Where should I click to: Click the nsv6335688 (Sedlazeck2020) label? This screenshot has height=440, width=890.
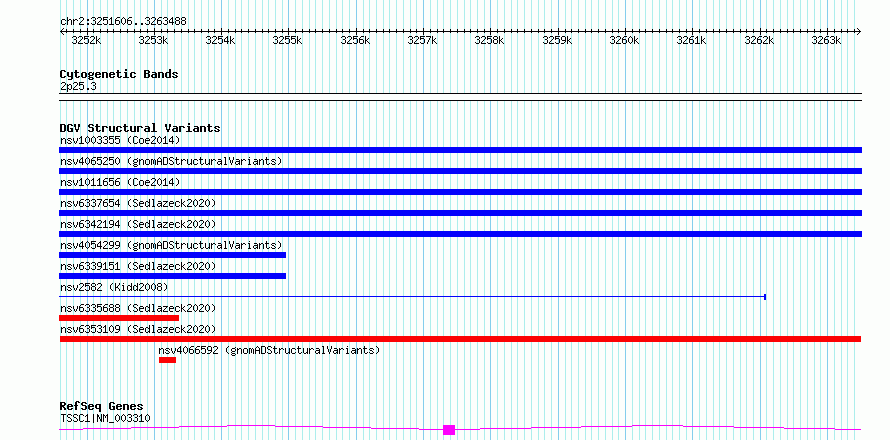tap(138, 308)
